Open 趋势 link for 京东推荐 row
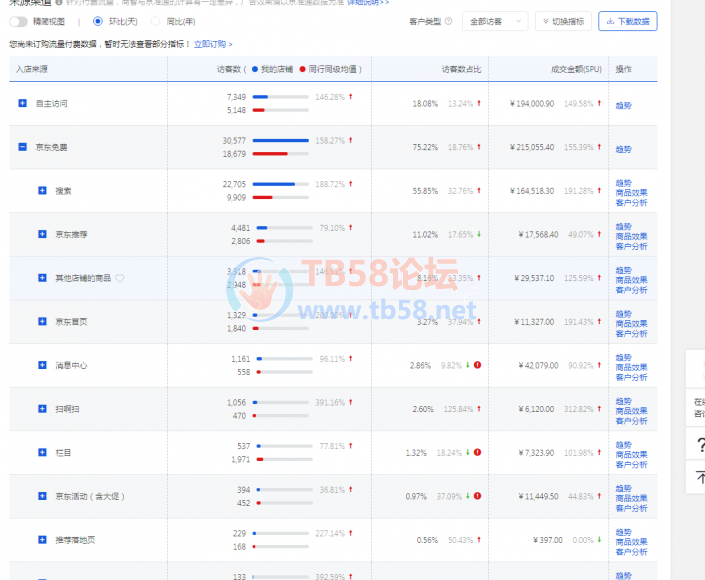The height and width of the screenshot is (580, 705). pyautogui.click(x=623, y=227)
